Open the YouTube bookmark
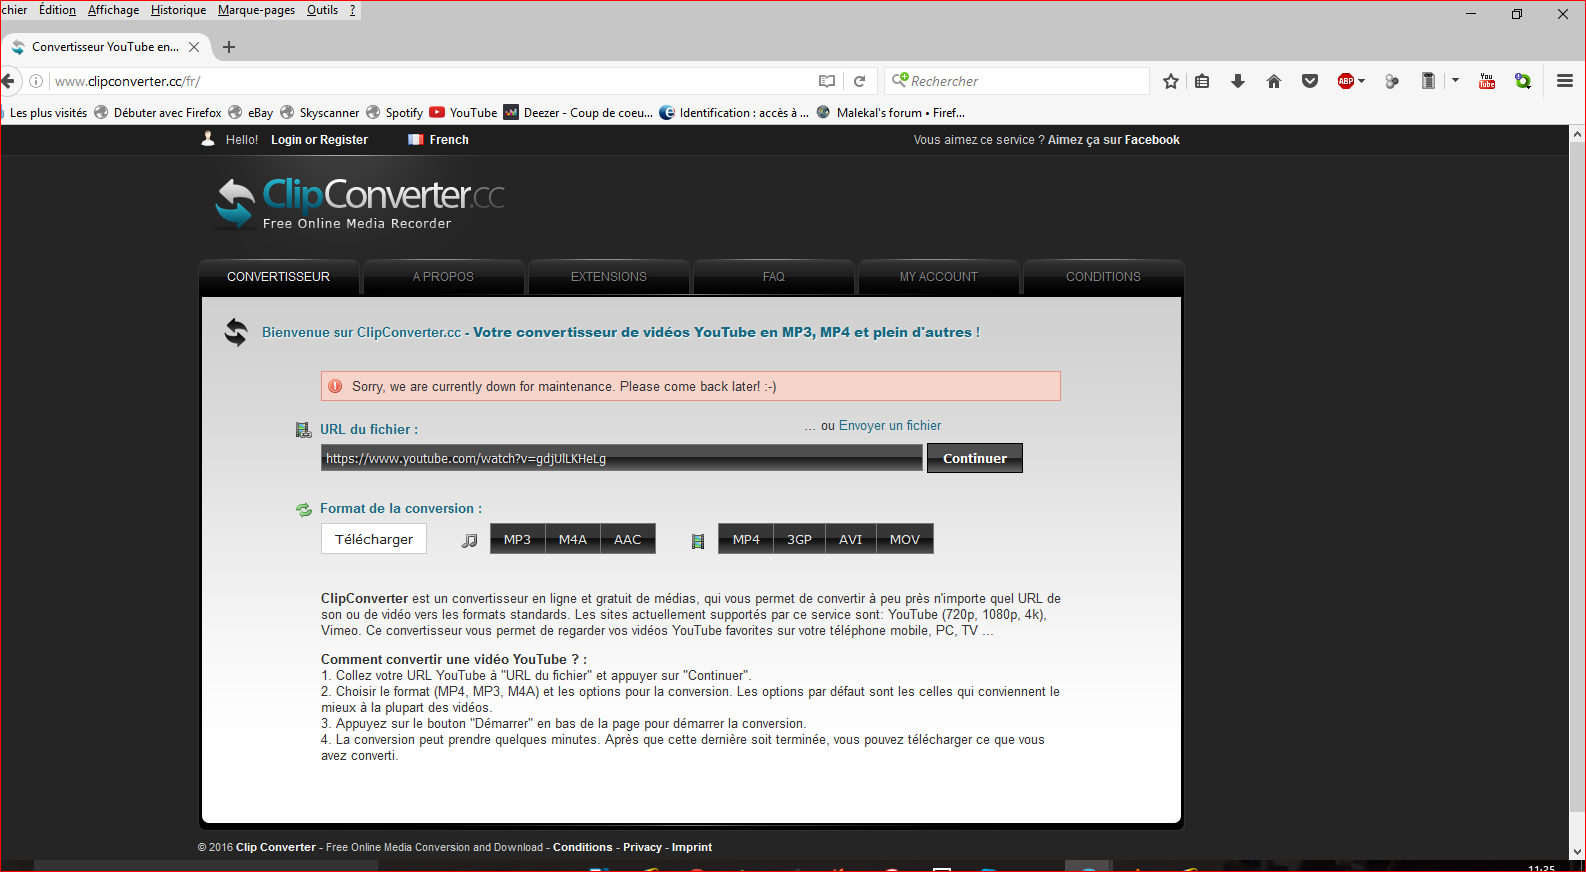 click(464, 113)
